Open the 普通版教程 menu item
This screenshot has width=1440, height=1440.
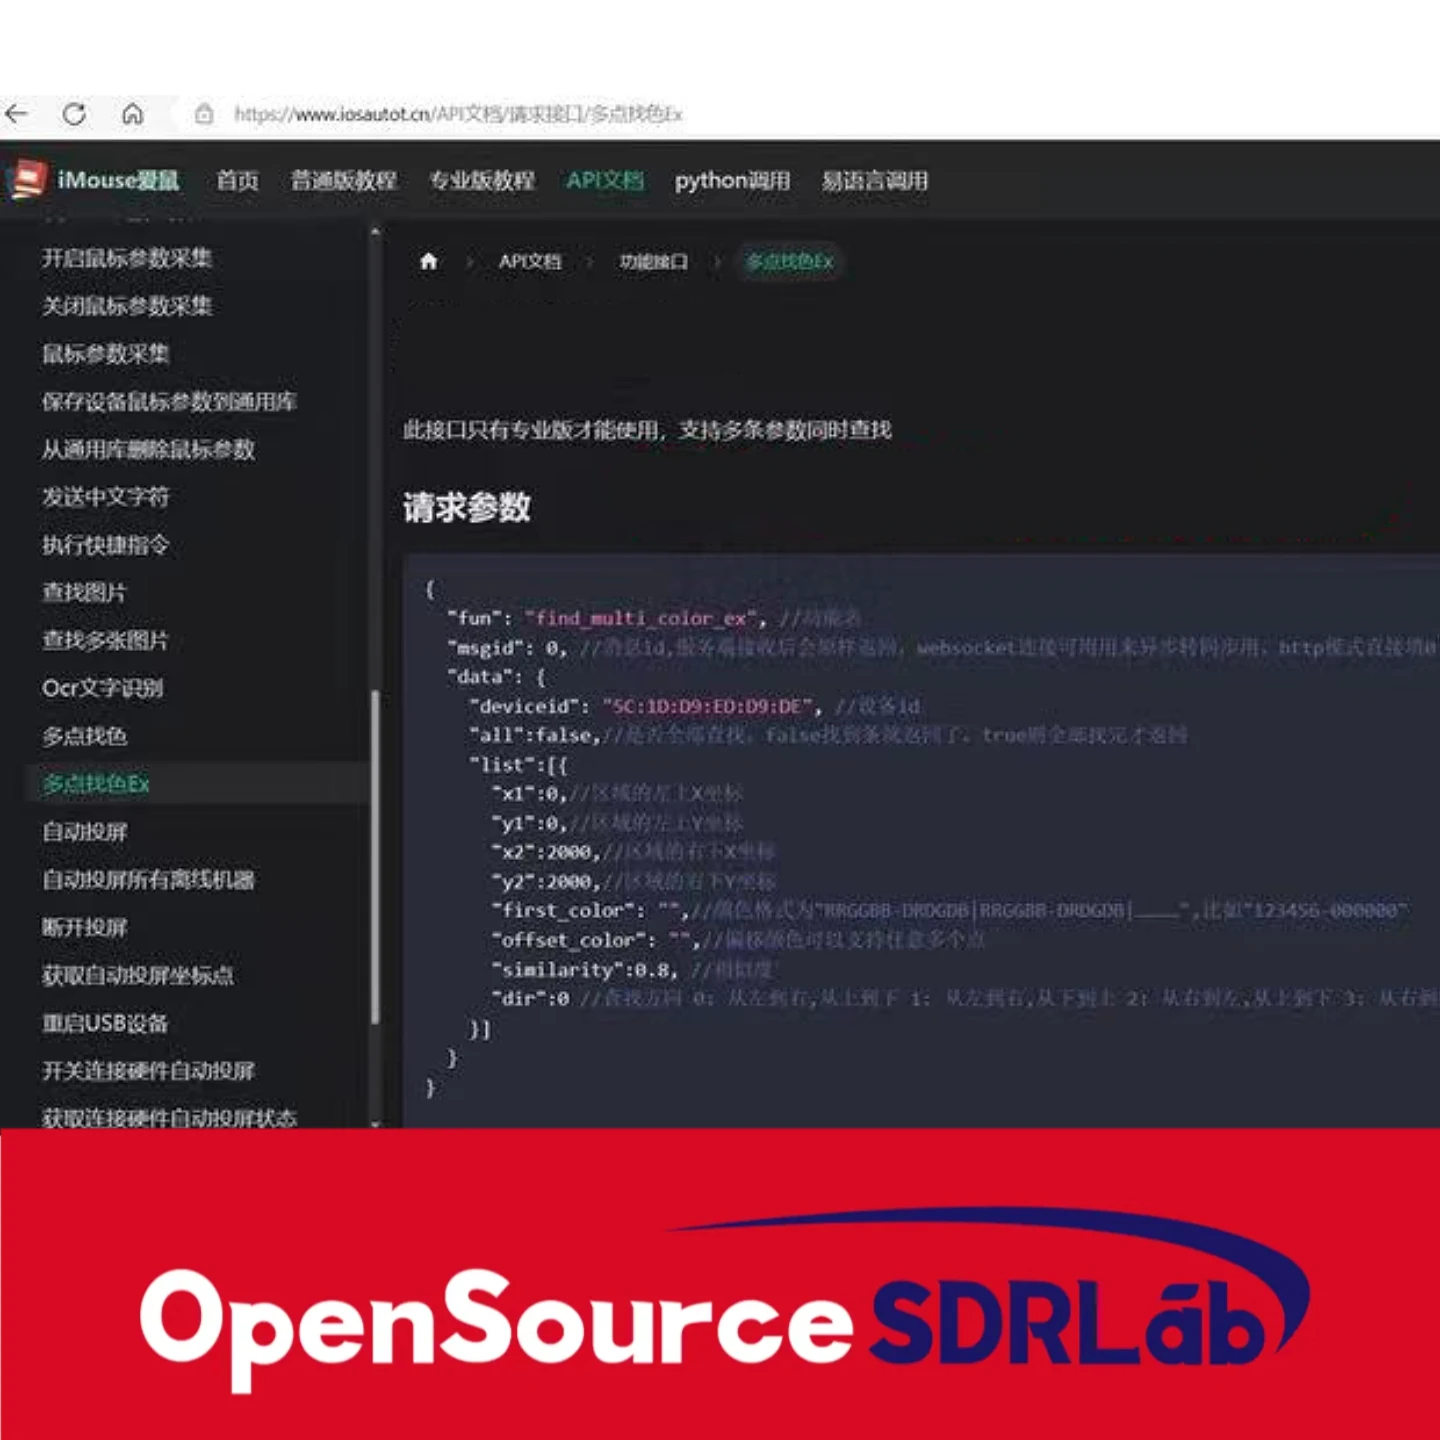pyautogui.click(x=344, y=181)
